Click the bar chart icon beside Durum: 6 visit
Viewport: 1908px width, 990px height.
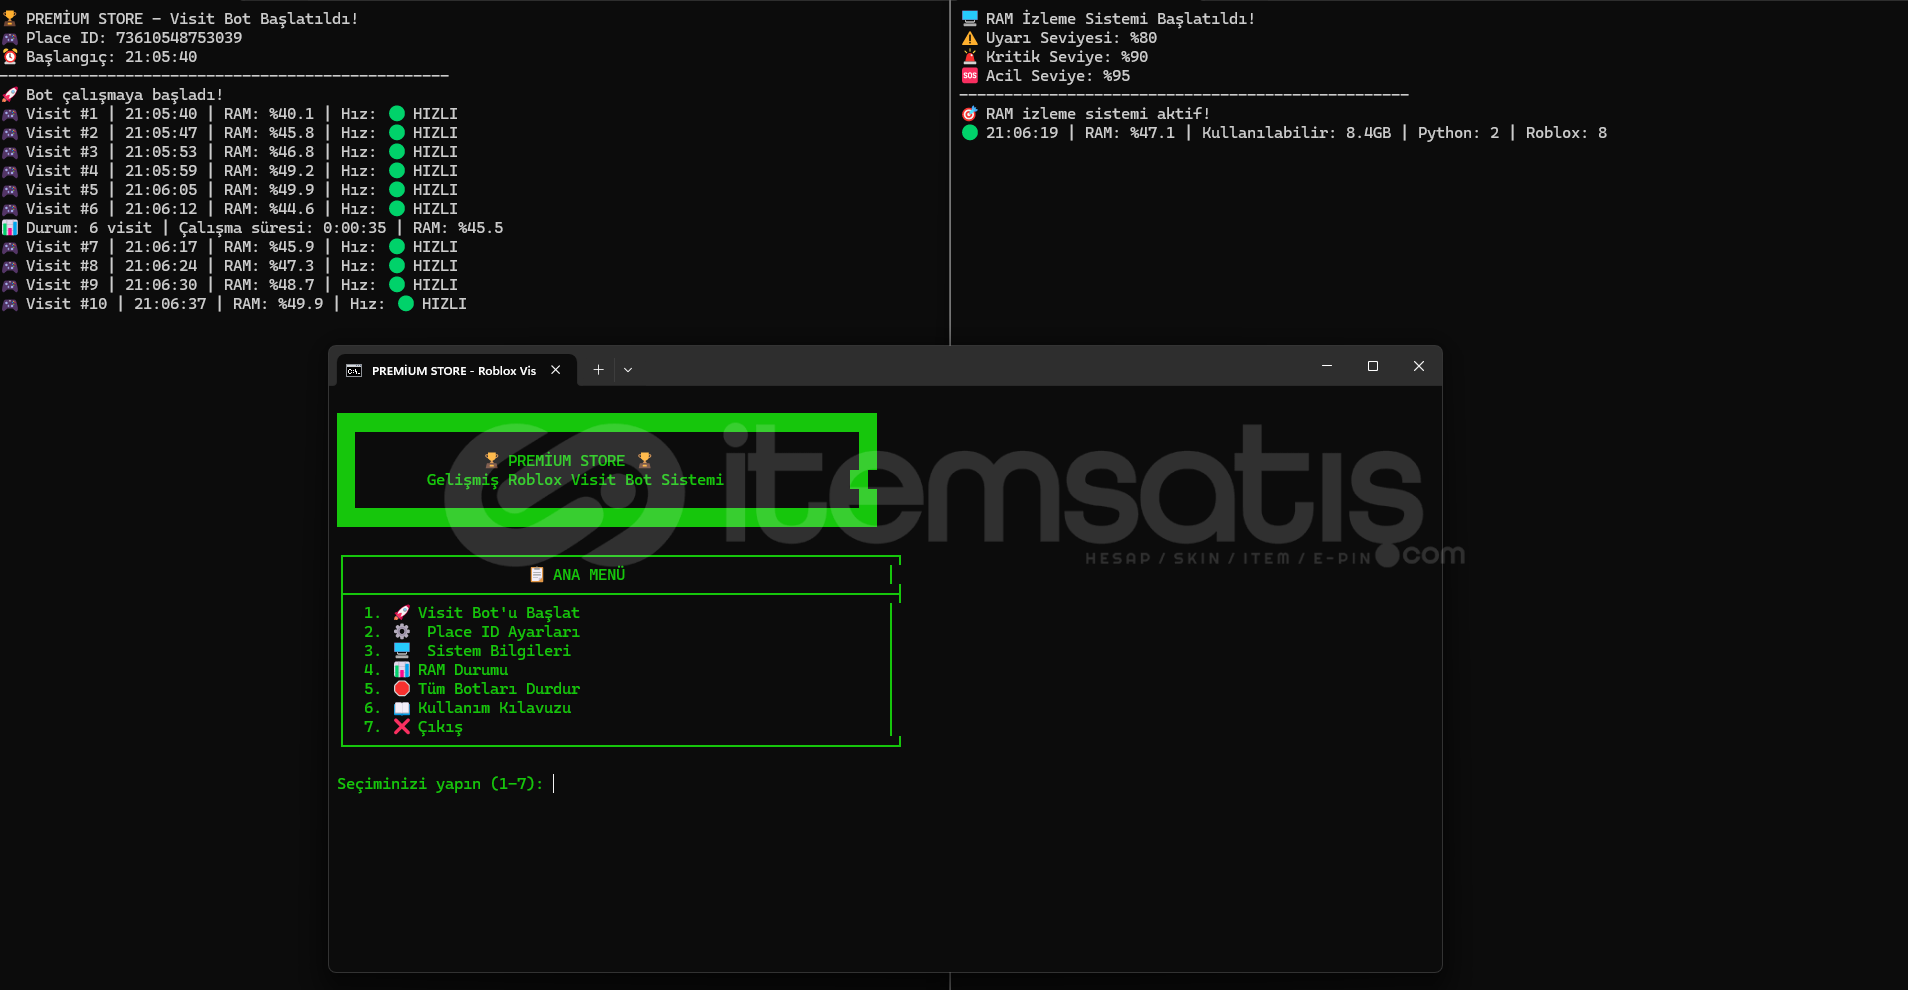(10, 228)
